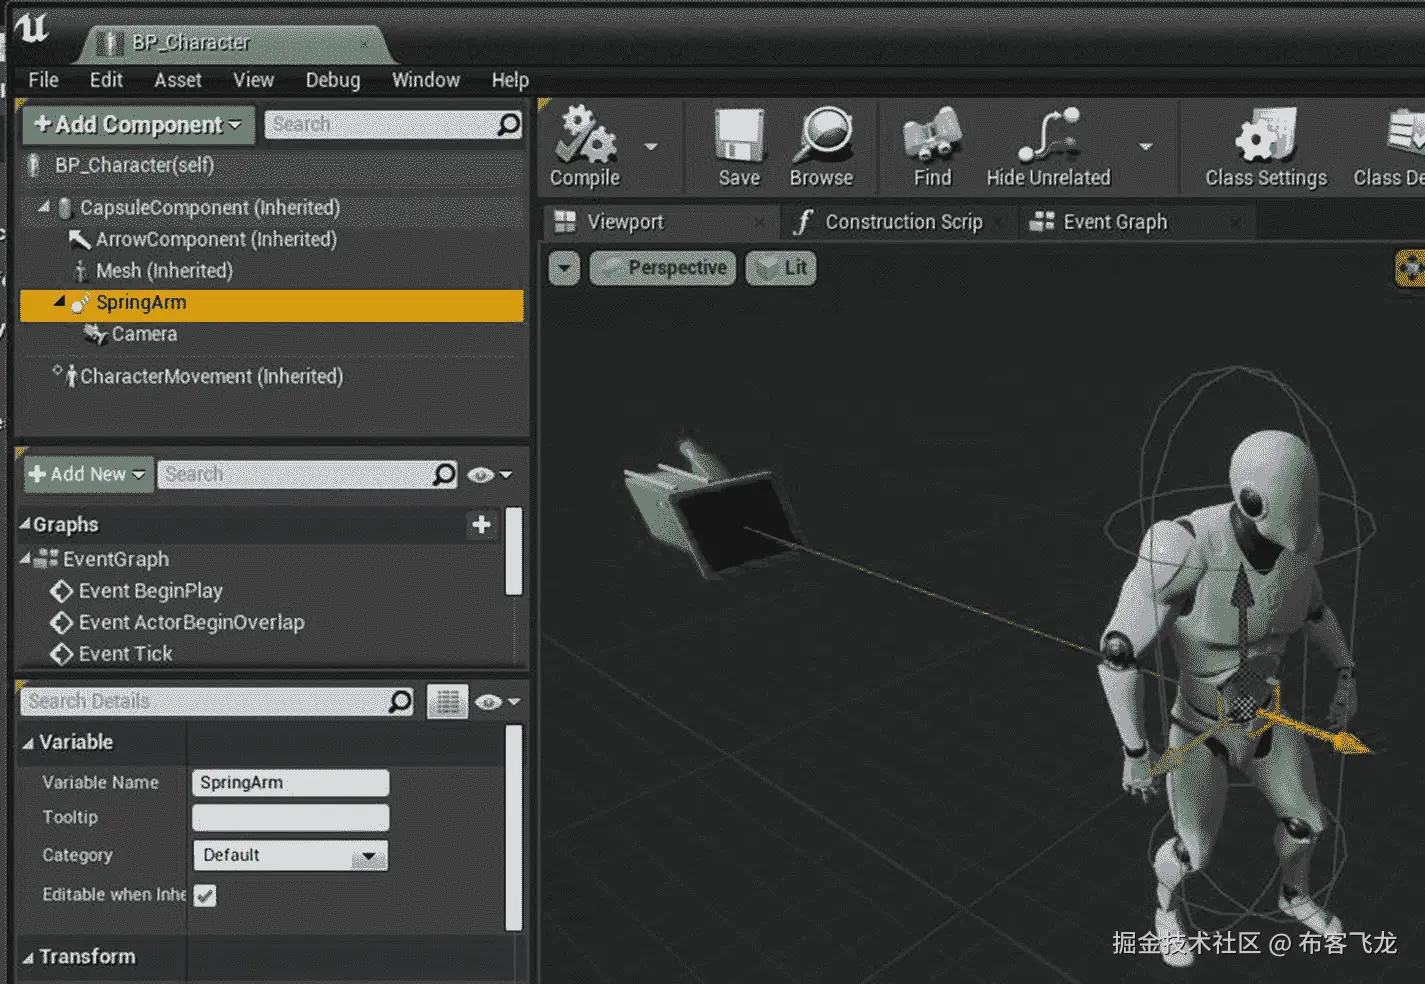Image resolution: width=1425 pixels, height=984 pixels.
Task: Switch to the Construction Script tab
Action: 898,222
